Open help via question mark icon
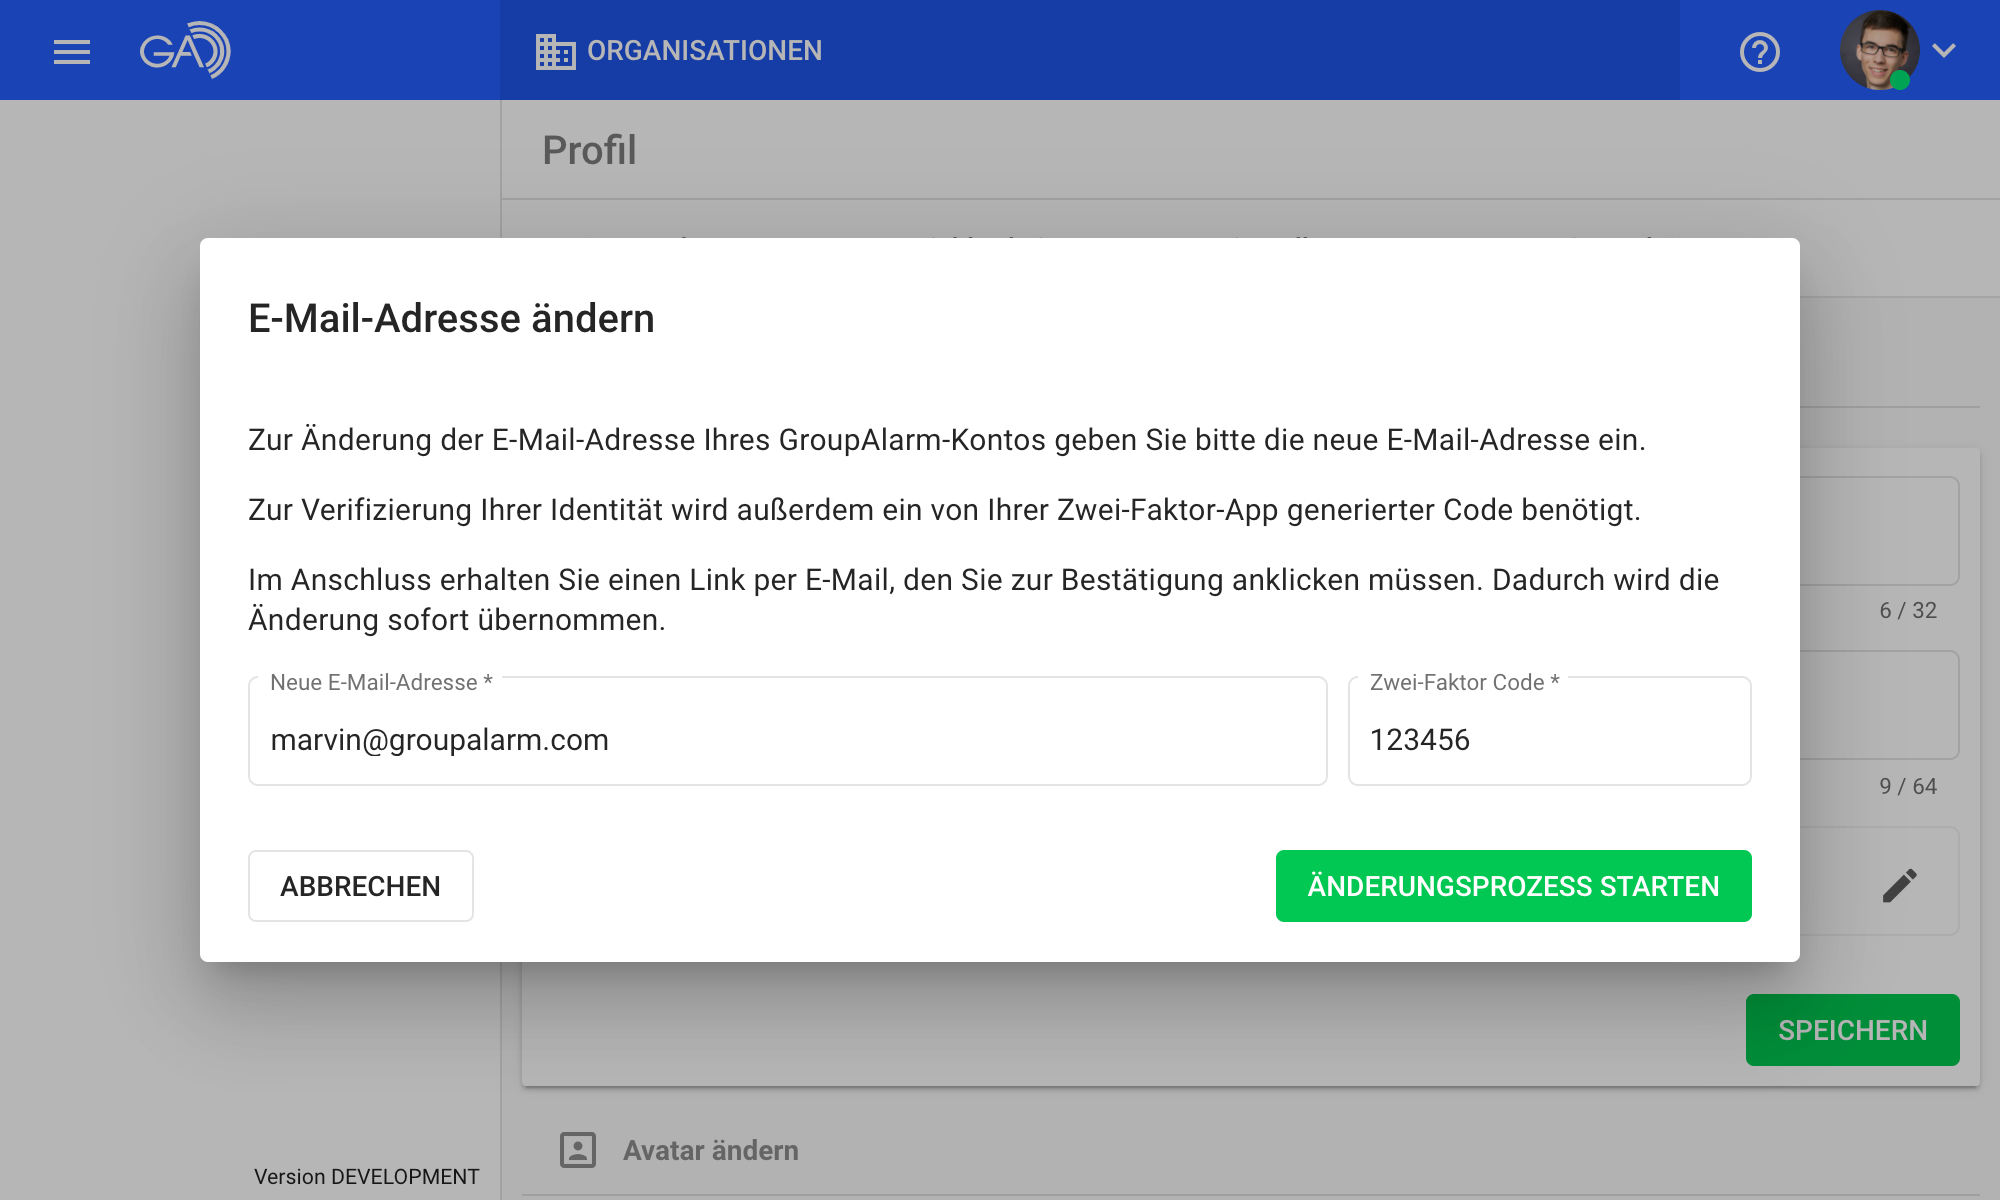The width and height of the screenshot is (2000, 1200). (1759, 51)
